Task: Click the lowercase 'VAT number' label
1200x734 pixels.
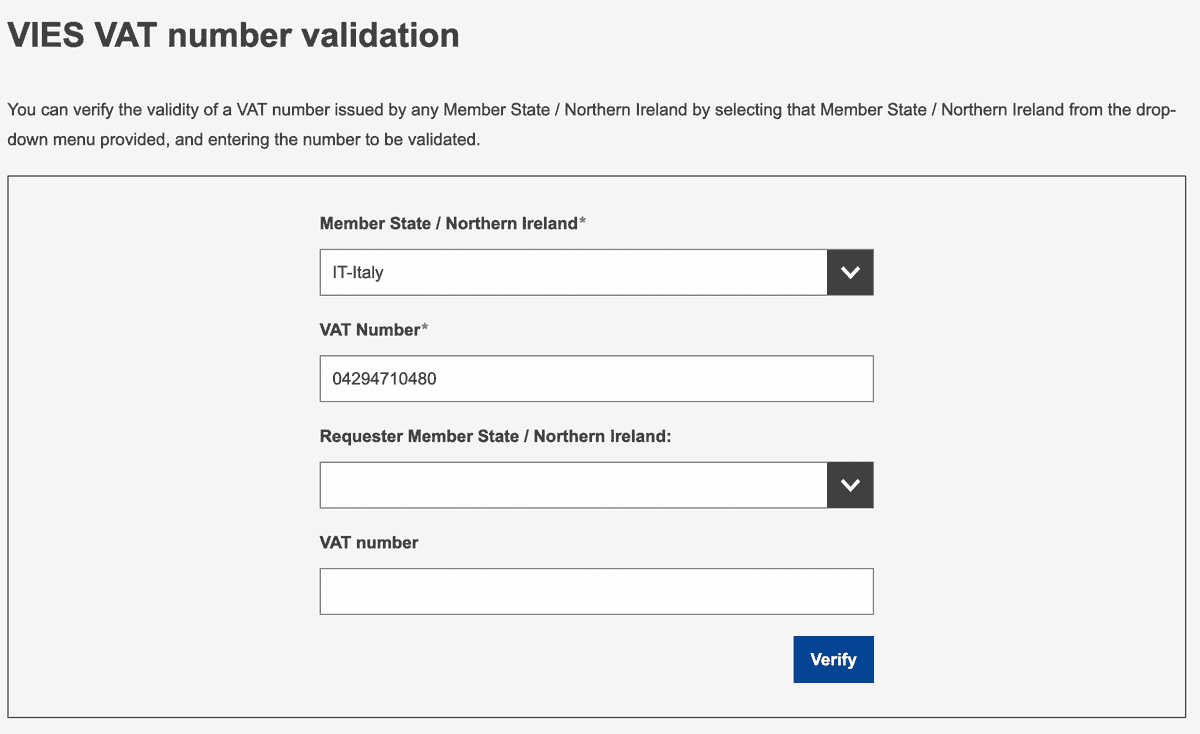Action: 369,543
